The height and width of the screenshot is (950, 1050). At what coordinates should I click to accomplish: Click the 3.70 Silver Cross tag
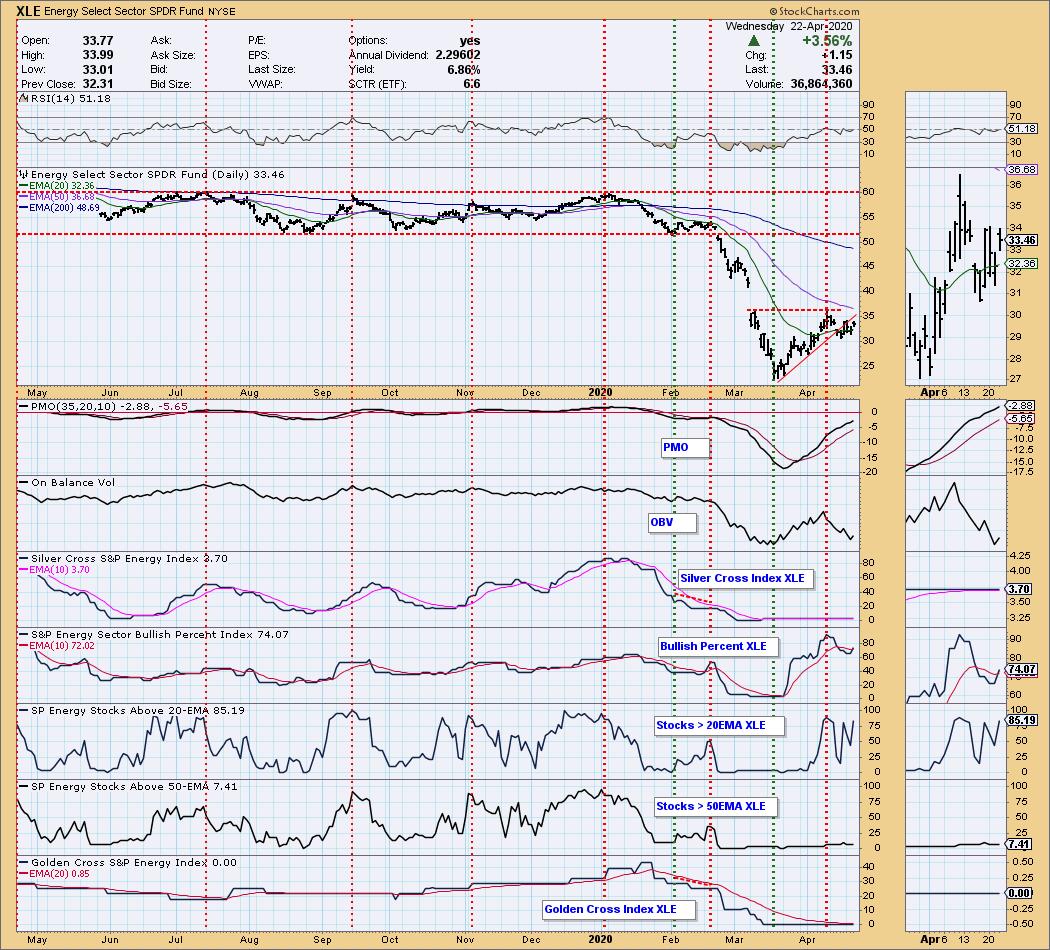pyautogui.click(x=1019, y=589)
